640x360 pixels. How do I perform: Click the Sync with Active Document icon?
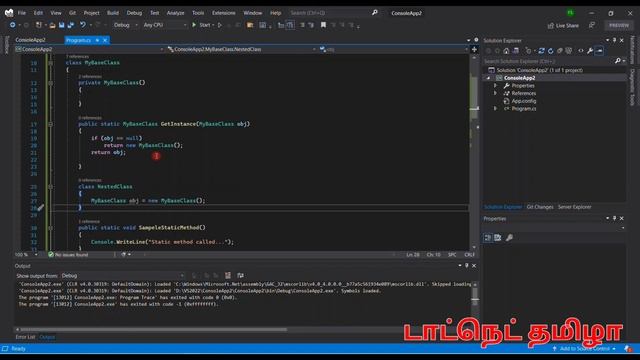(541, 51)
